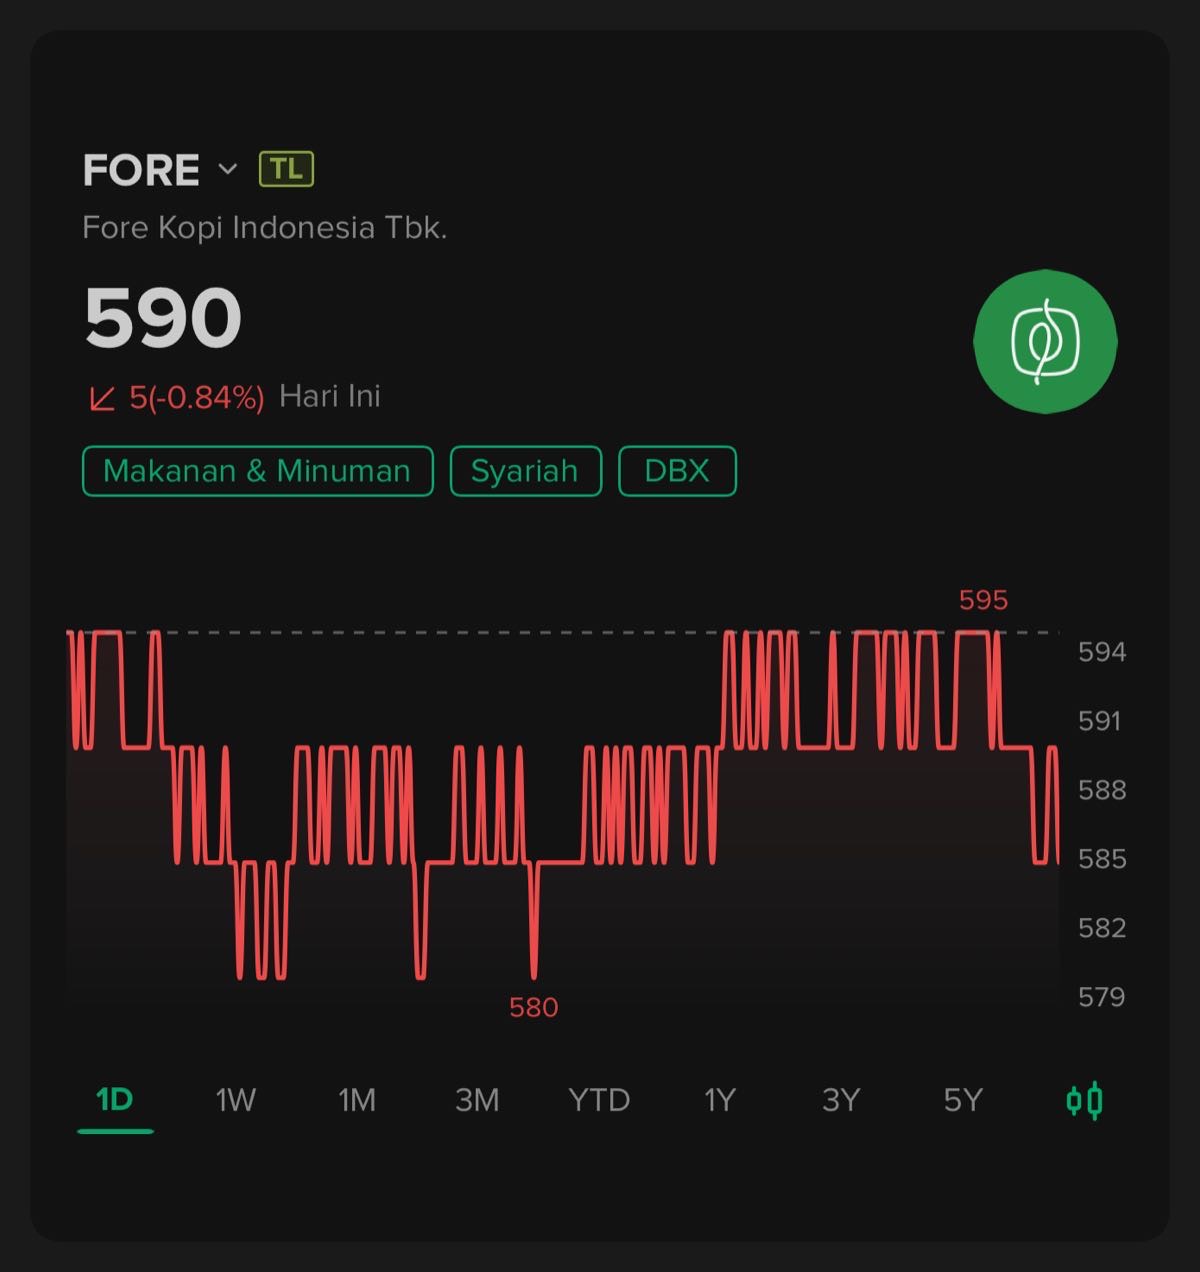
Task: Click the 582 y-axis label
Action: pos(1102,928)
